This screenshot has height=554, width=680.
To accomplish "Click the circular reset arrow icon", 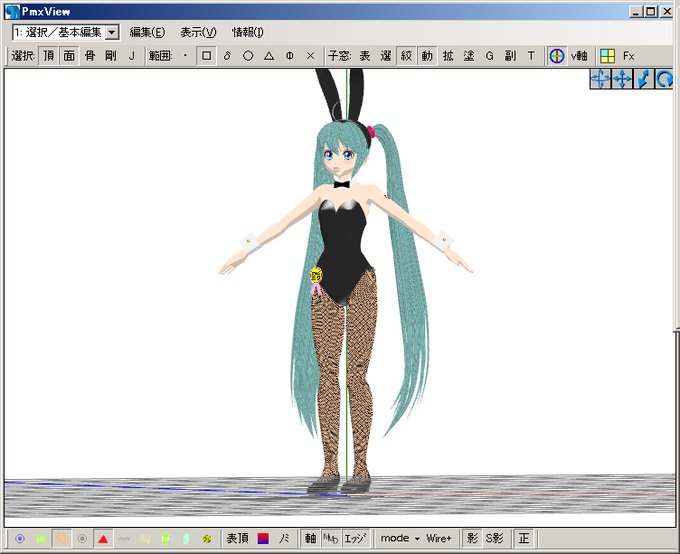I will pyautogui.click(x=664, y=79).
